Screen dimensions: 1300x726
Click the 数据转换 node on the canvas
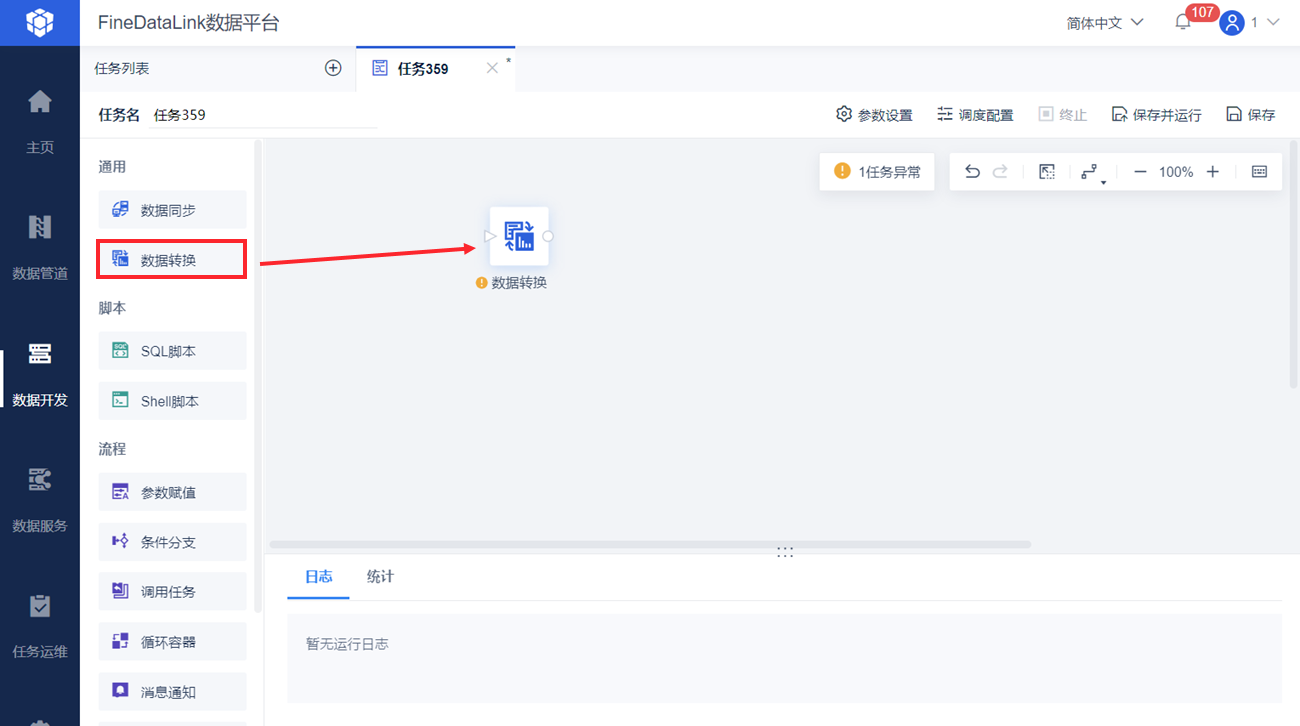point(519,236)
